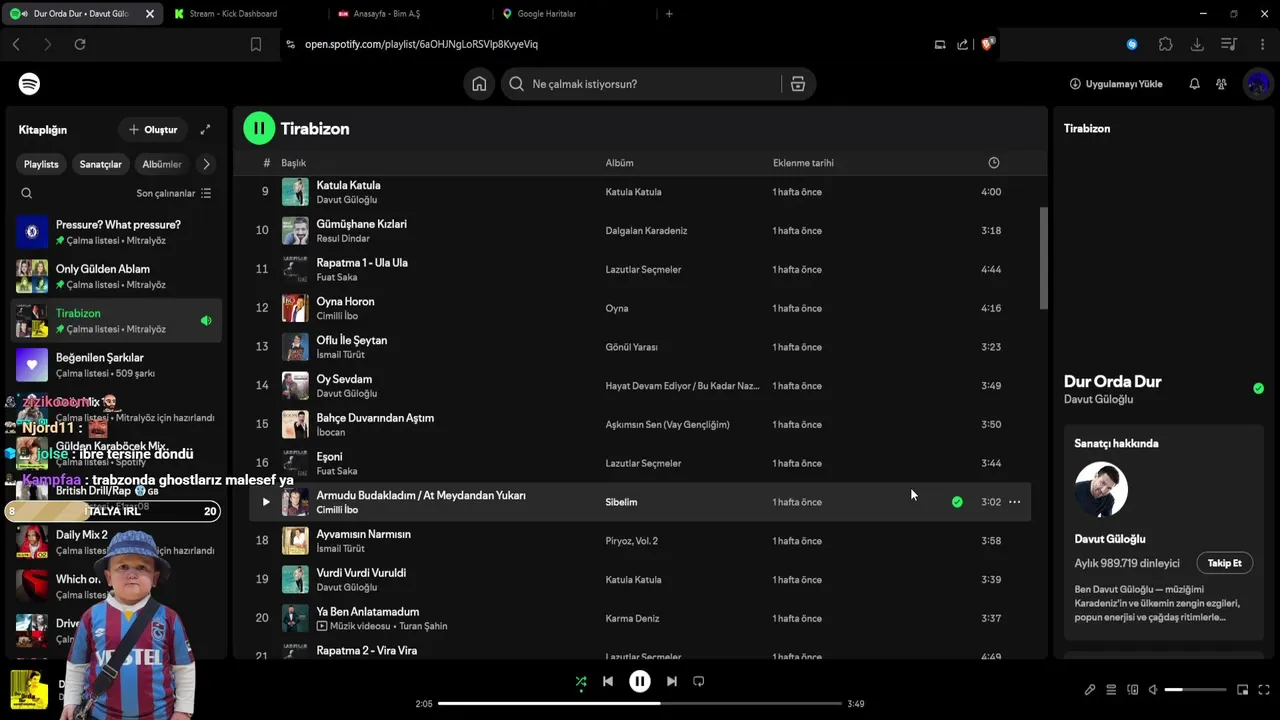Image resolution: width=1280 pixels, height=720 pixels.
Task: Open the play queue icon
Action: tap(1111, 690)
